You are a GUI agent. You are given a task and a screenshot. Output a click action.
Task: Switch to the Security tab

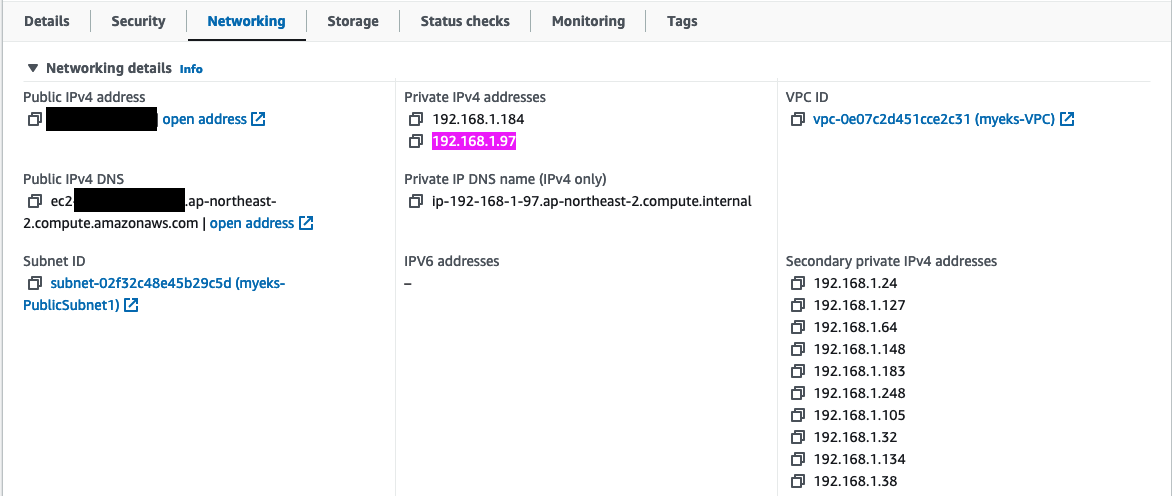tap(138, 21)
